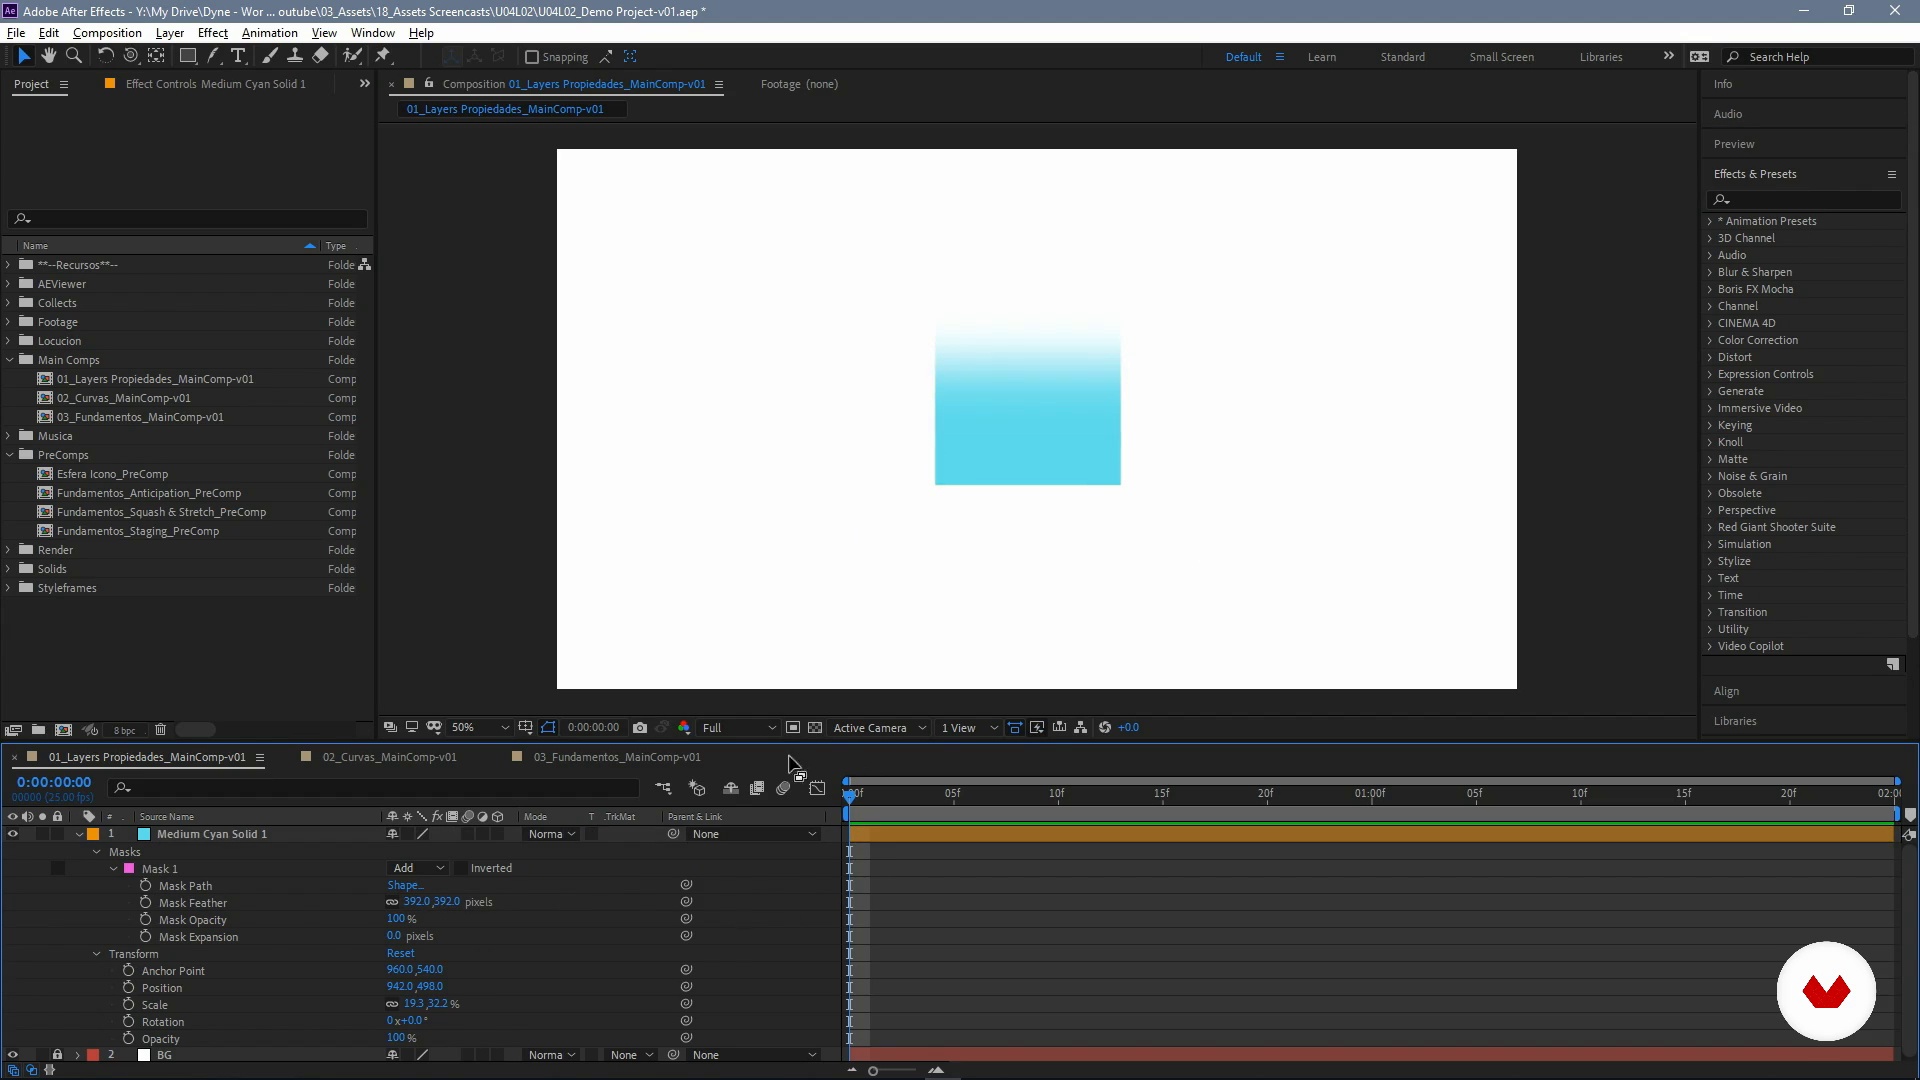Click the Effects & Presets search field
Image resolution: width=1920 pixels, height=1080 pixels.
(1805, 200)
